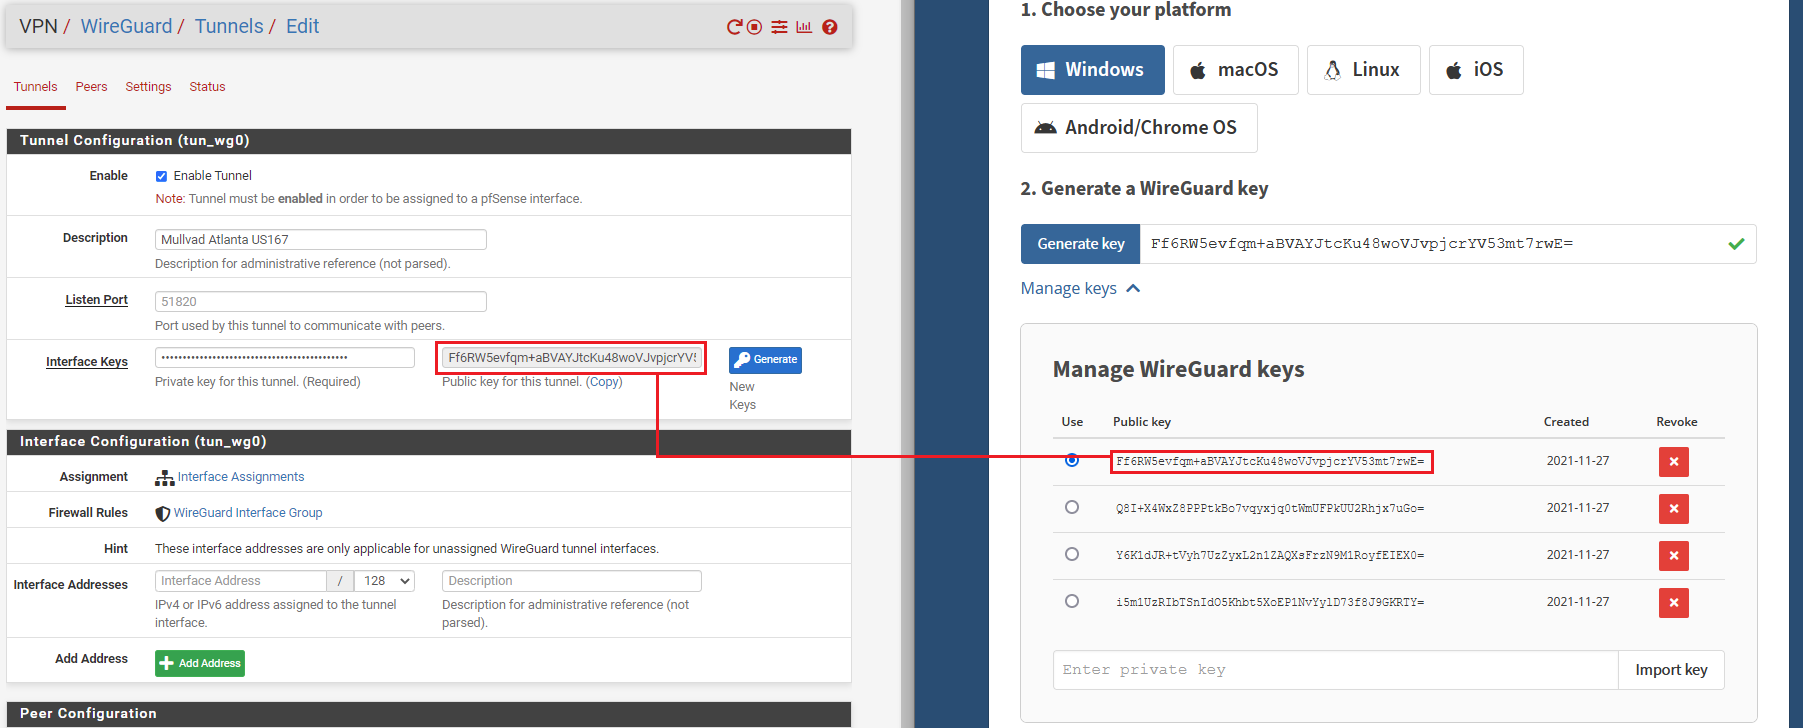Click the Interface Address input field
Screen dimensions: 1803x728
(241, 581)
